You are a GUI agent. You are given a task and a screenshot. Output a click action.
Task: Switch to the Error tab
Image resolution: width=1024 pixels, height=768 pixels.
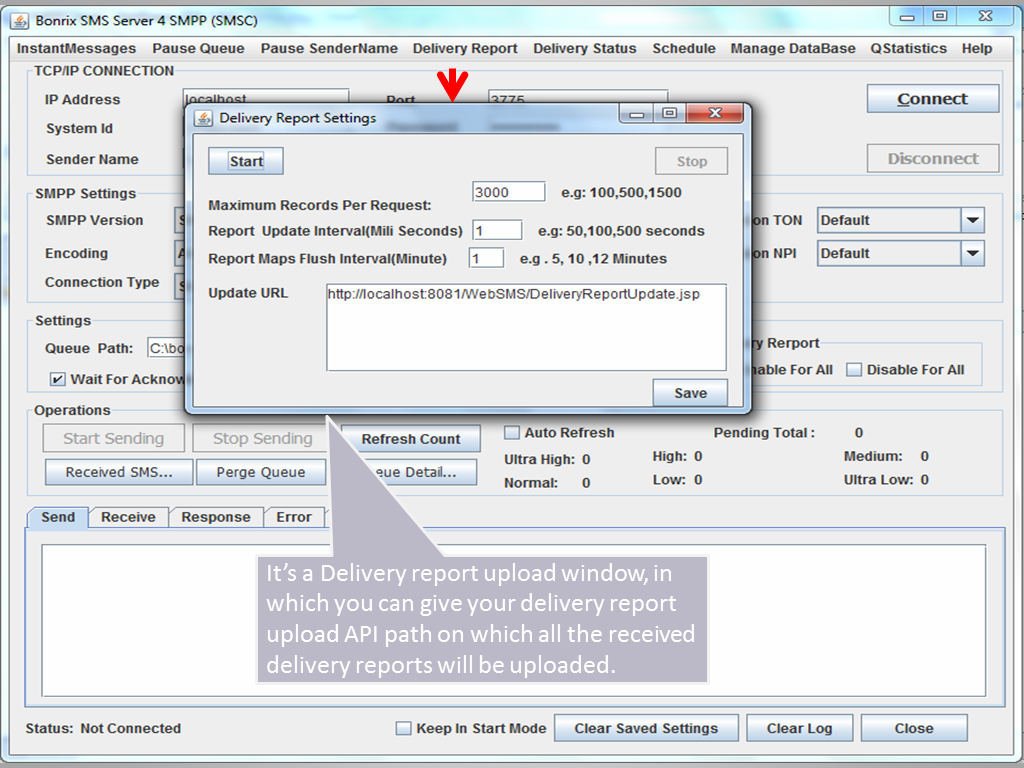coord(294,517)
